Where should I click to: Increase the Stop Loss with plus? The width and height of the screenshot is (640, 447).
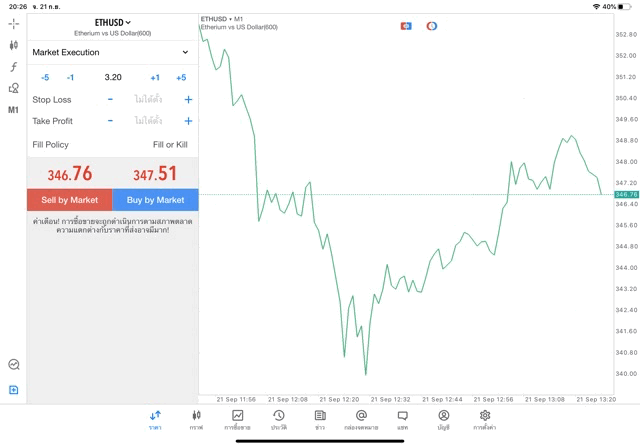tap(188, 100)
